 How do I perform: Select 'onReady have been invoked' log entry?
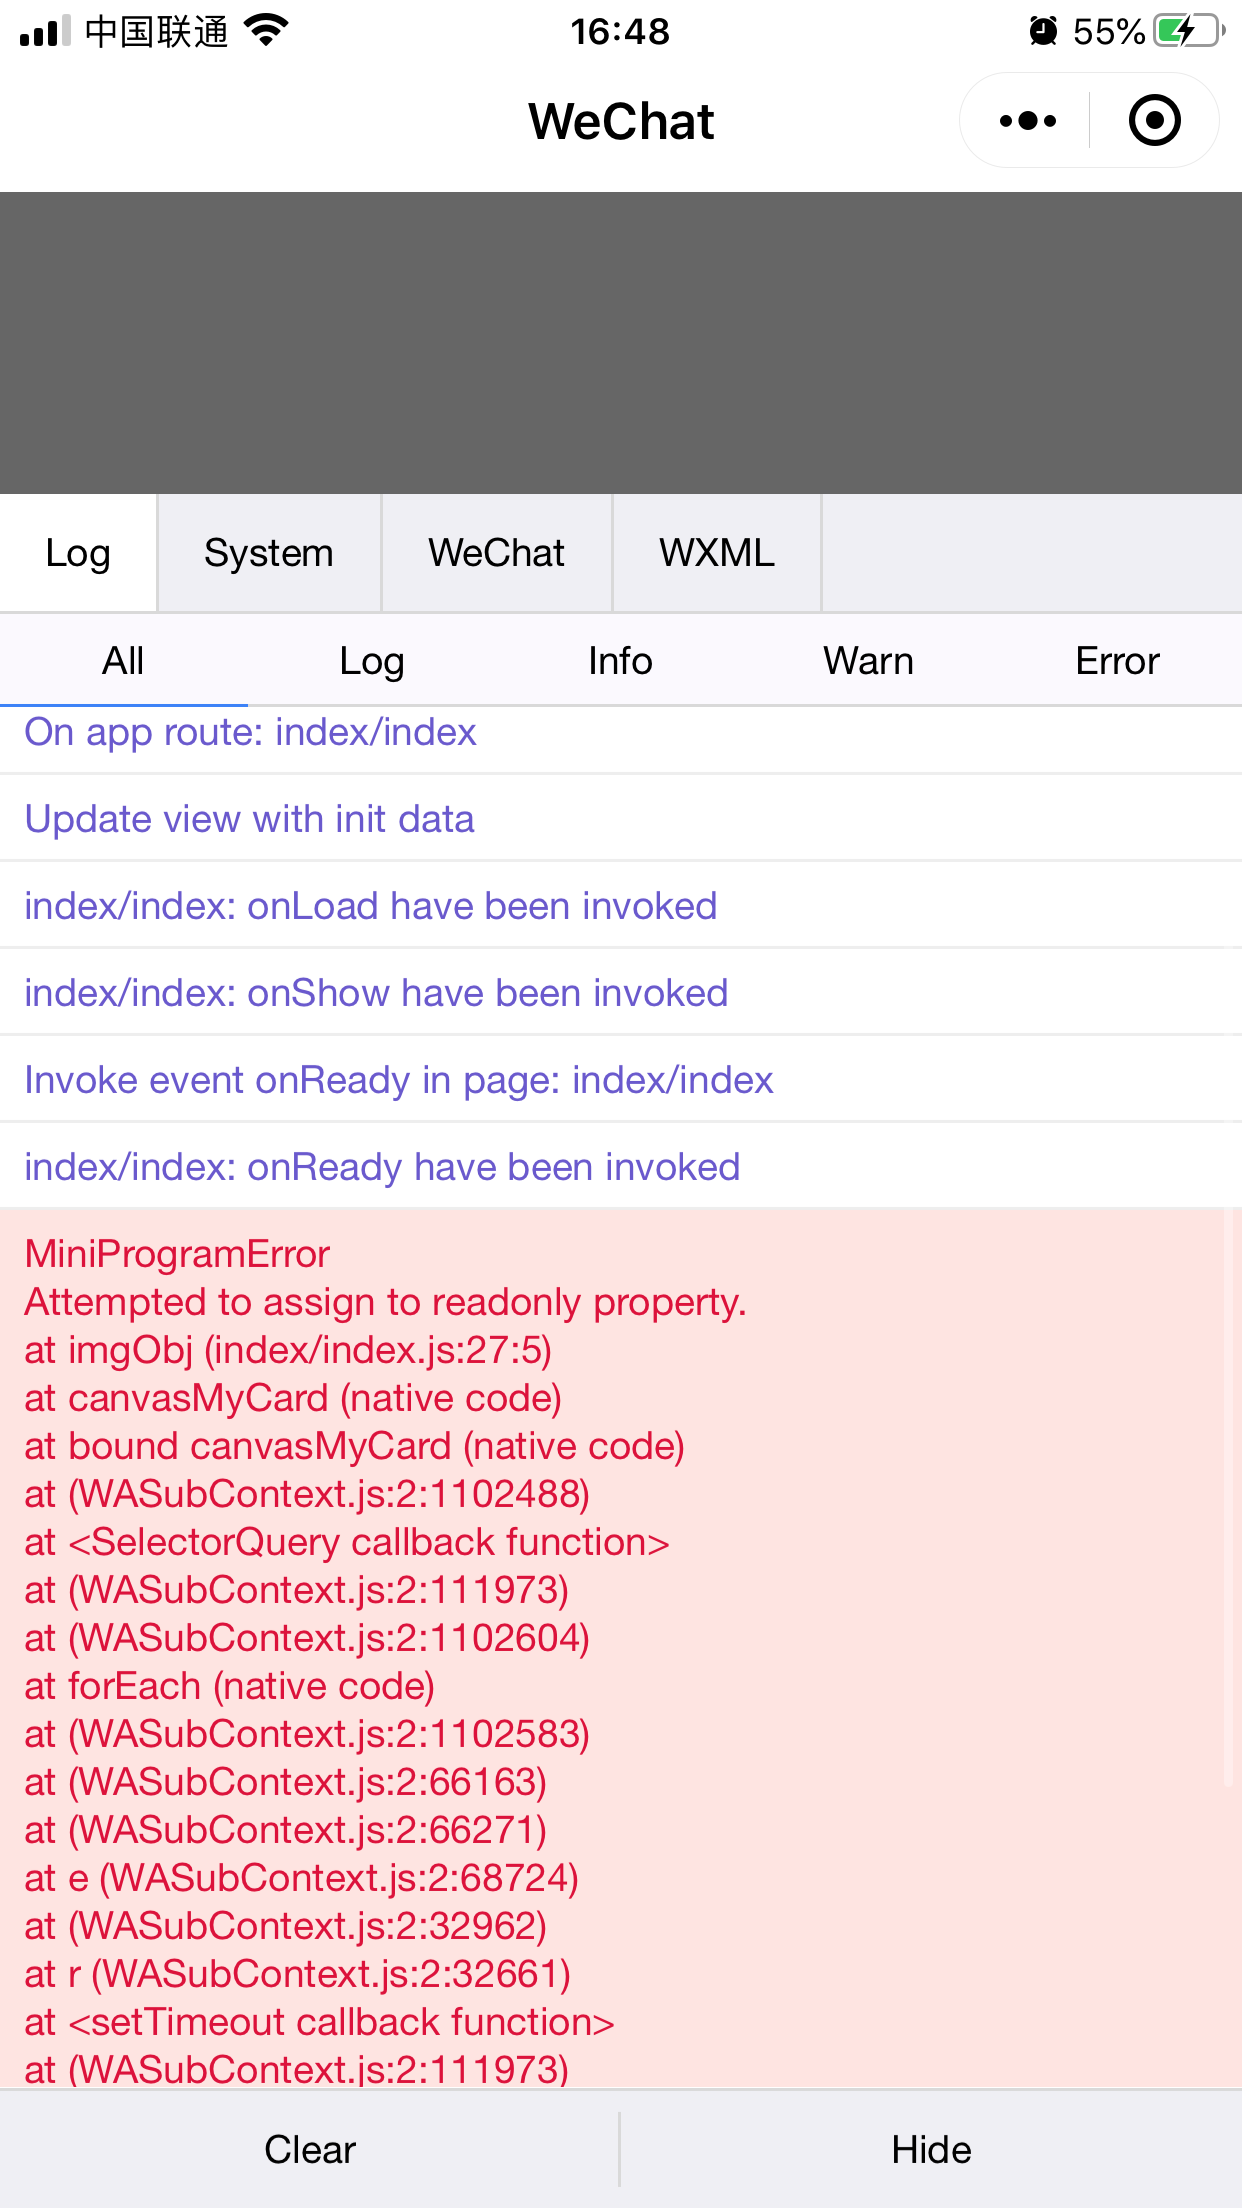[621, 1167]
